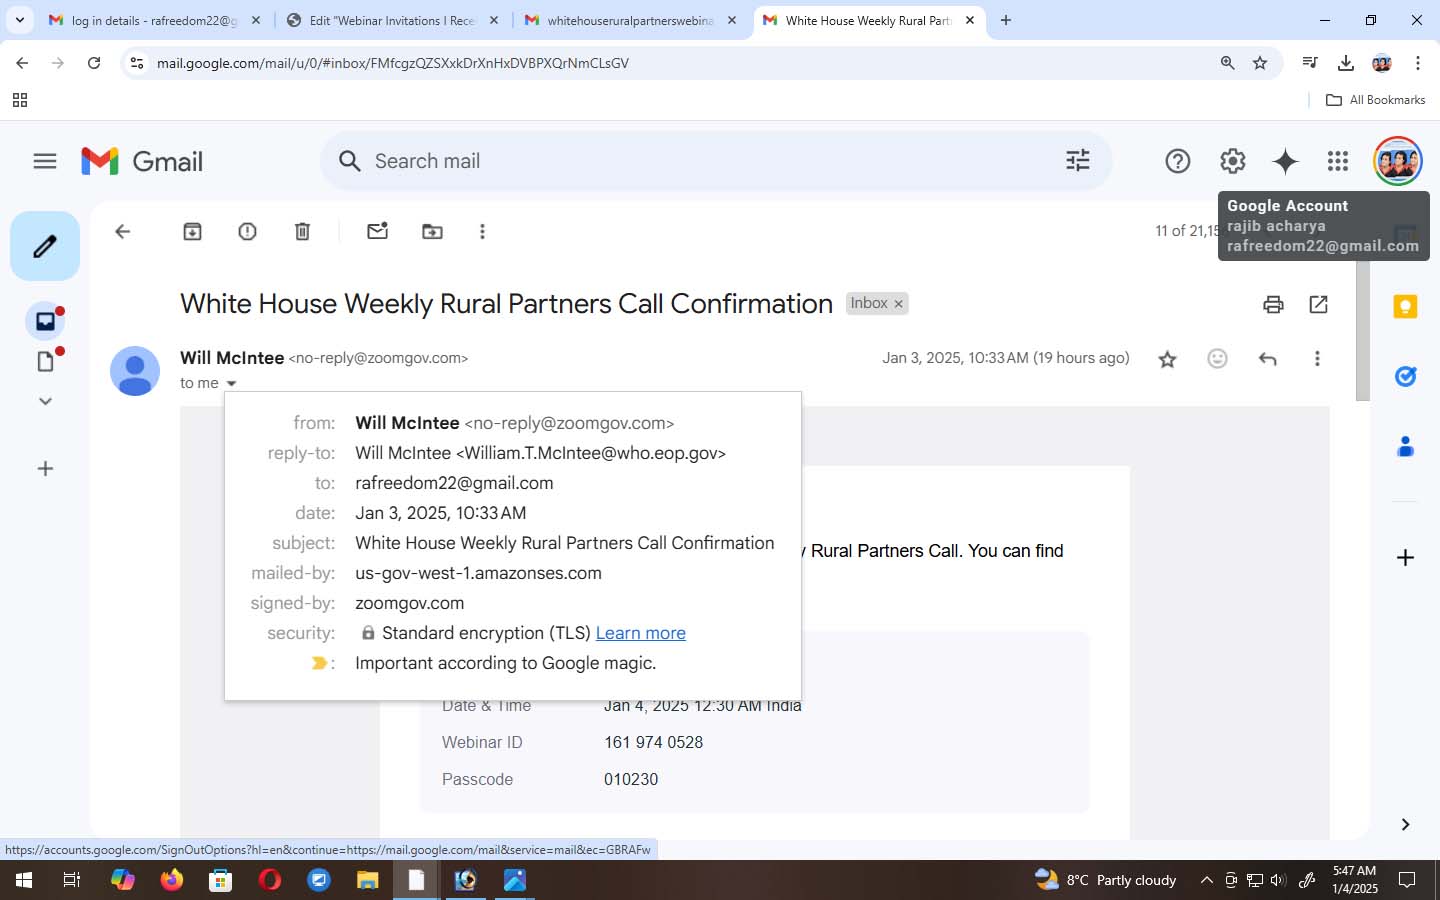
Task: Move email to a folder
Action: 432,232
